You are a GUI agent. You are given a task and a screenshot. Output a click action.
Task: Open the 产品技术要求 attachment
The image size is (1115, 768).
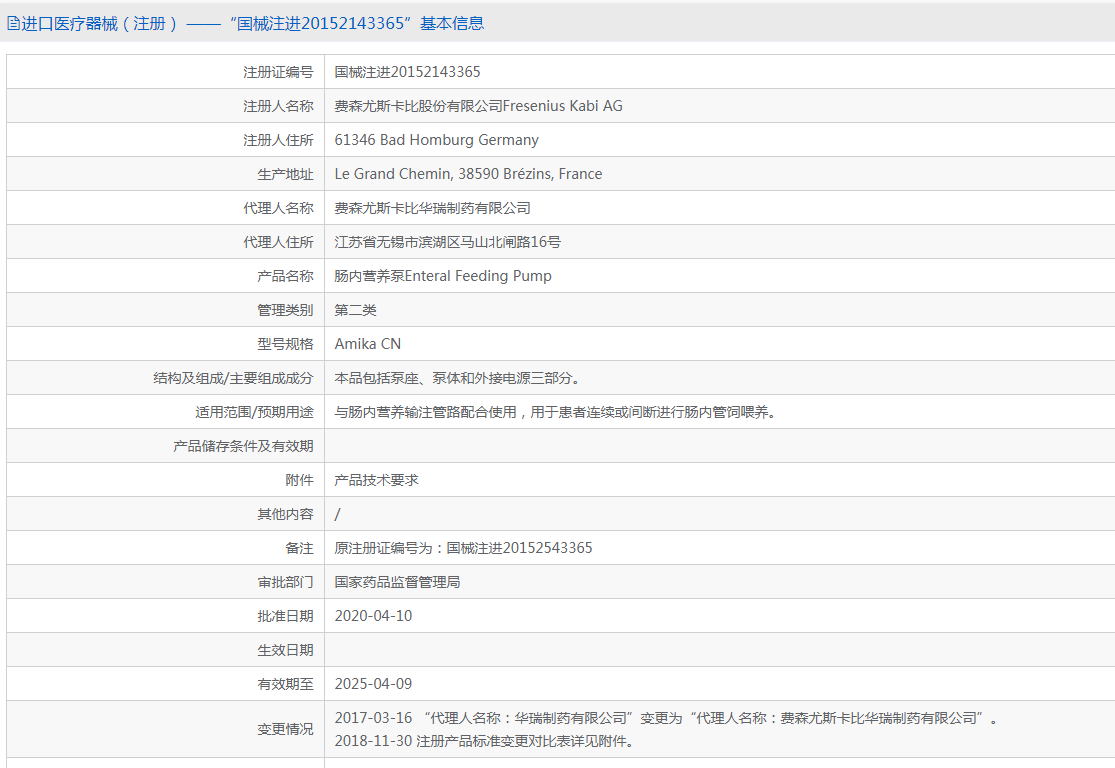point(376,480)
